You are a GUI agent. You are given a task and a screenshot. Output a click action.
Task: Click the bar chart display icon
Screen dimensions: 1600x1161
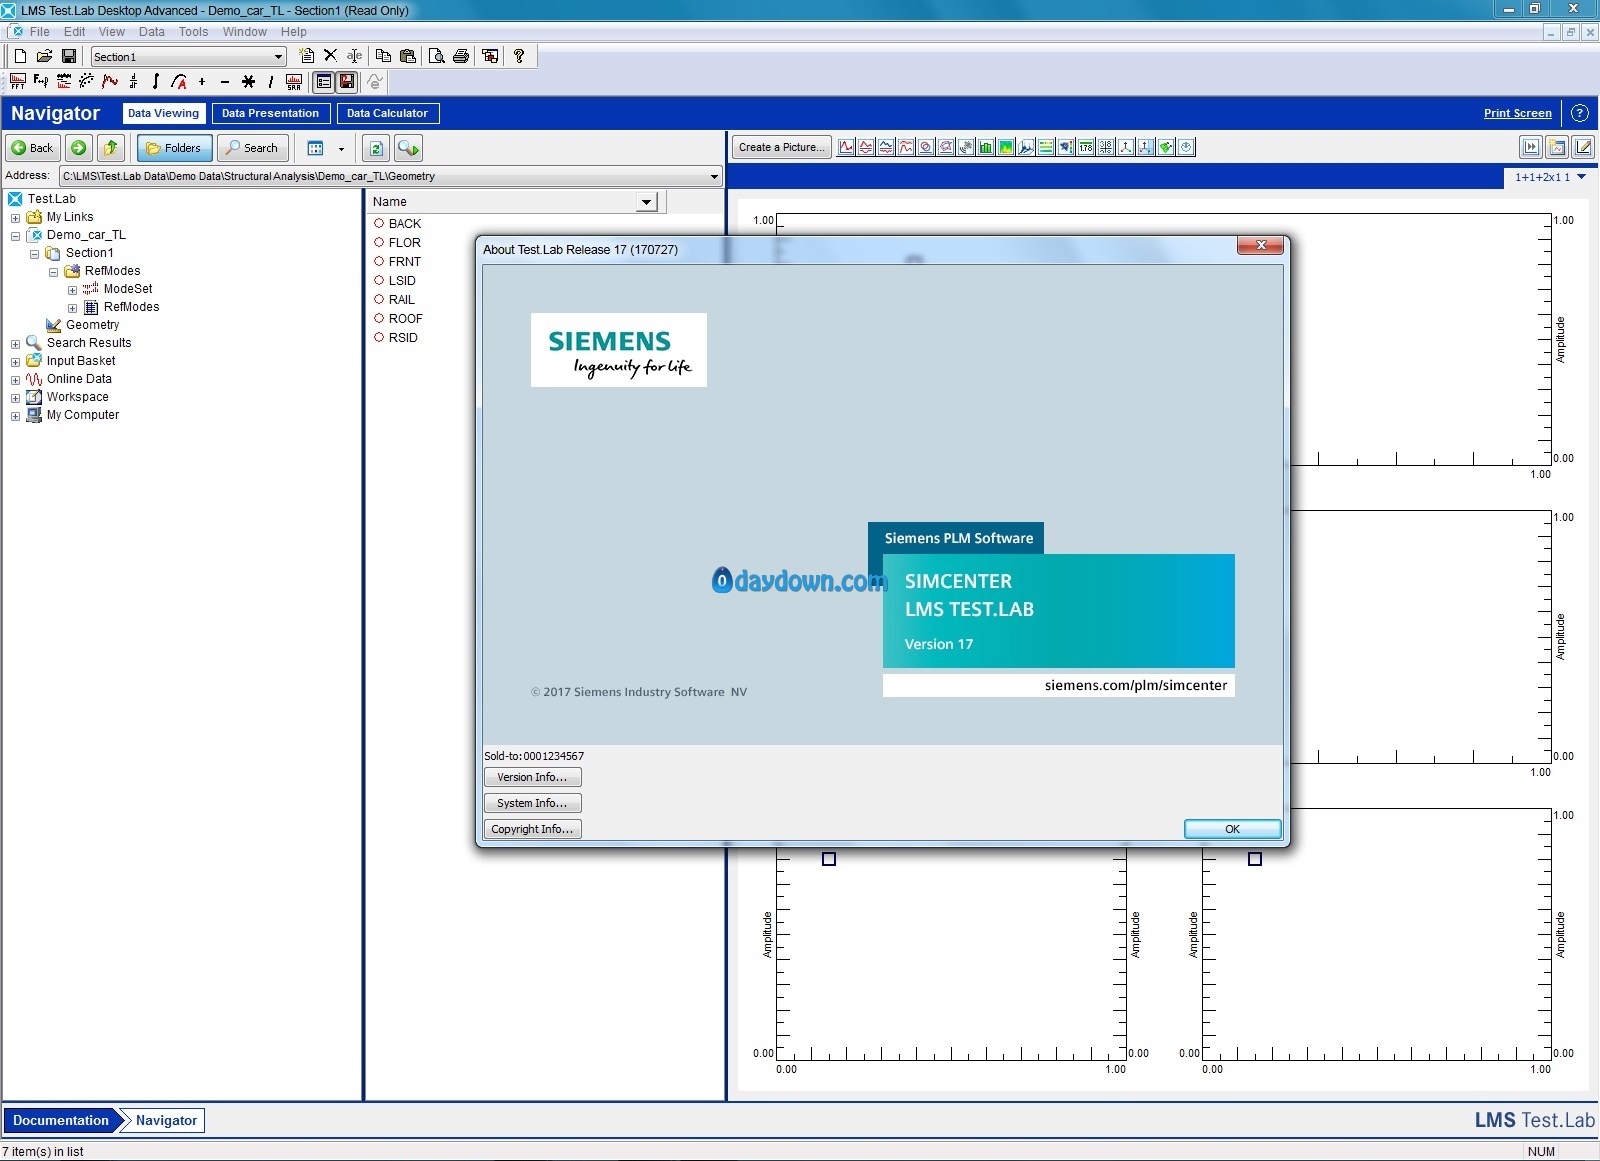(x=986, y=147)
